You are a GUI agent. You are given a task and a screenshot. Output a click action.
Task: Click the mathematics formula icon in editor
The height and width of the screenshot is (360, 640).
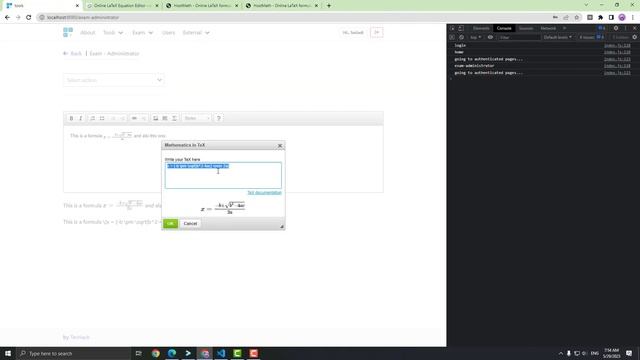[x=174, y=118]
